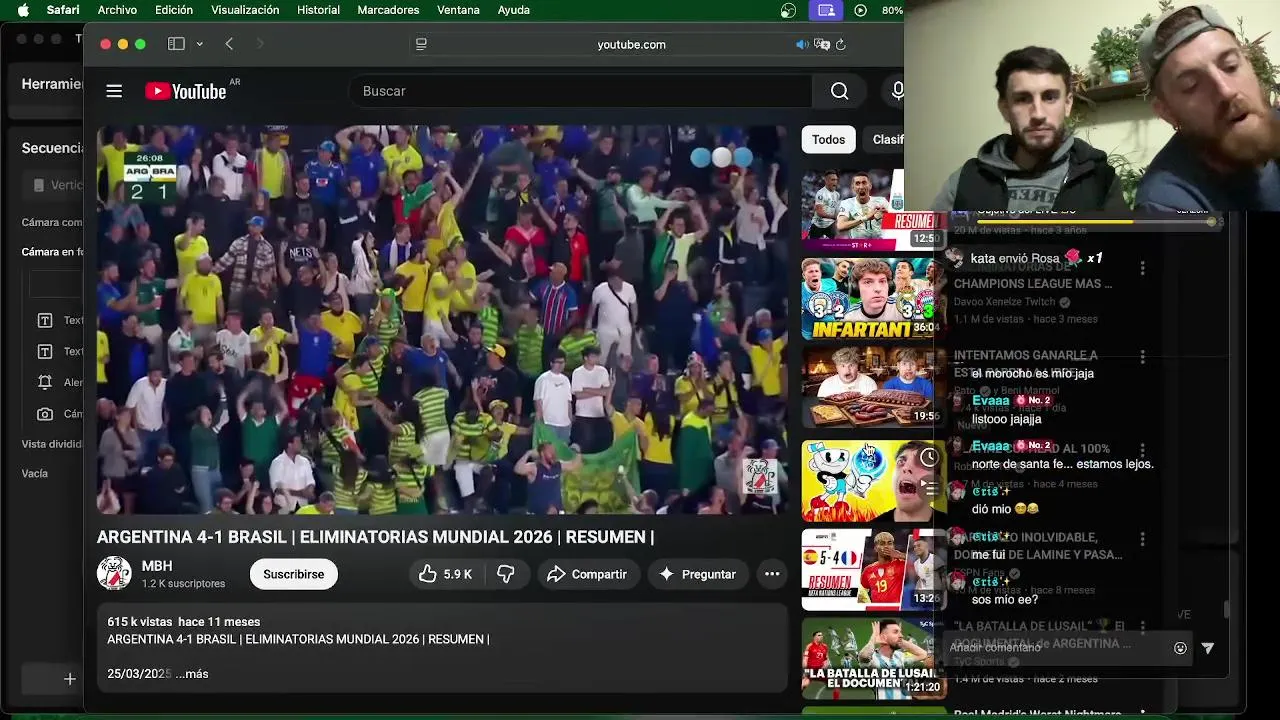The height and width of the screenshot is (720, 1280).
Task: Add to Watch Later on Cuphead thumbnail
Action: point(929,458)
